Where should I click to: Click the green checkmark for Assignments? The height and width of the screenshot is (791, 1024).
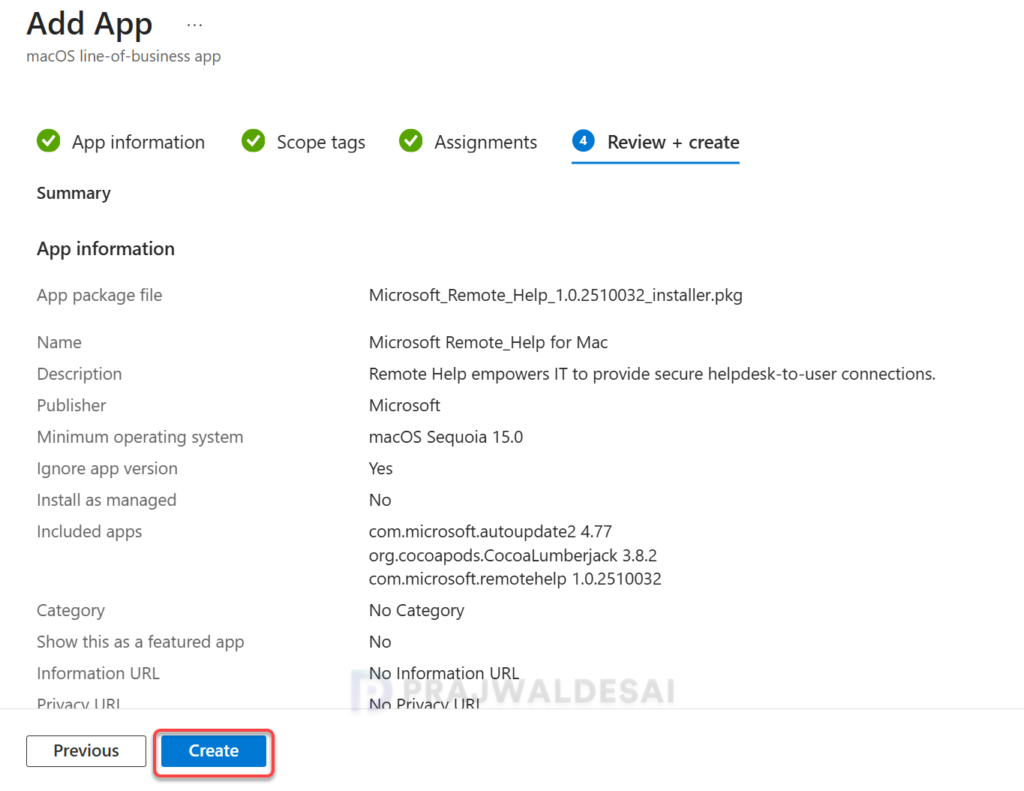click(x=411, y=140)
